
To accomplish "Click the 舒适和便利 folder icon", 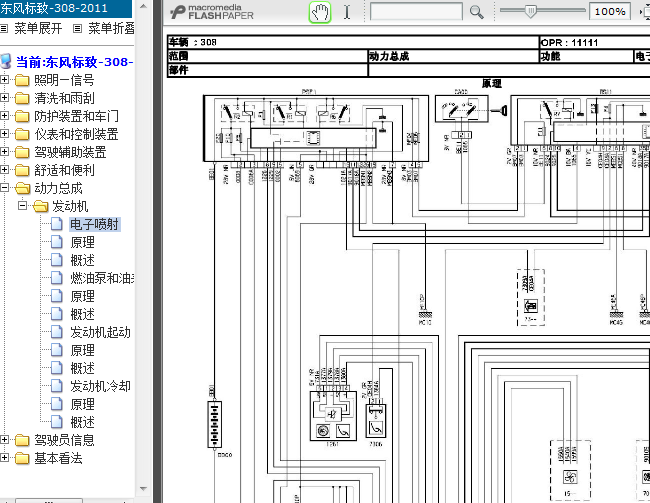I will 22,170.
